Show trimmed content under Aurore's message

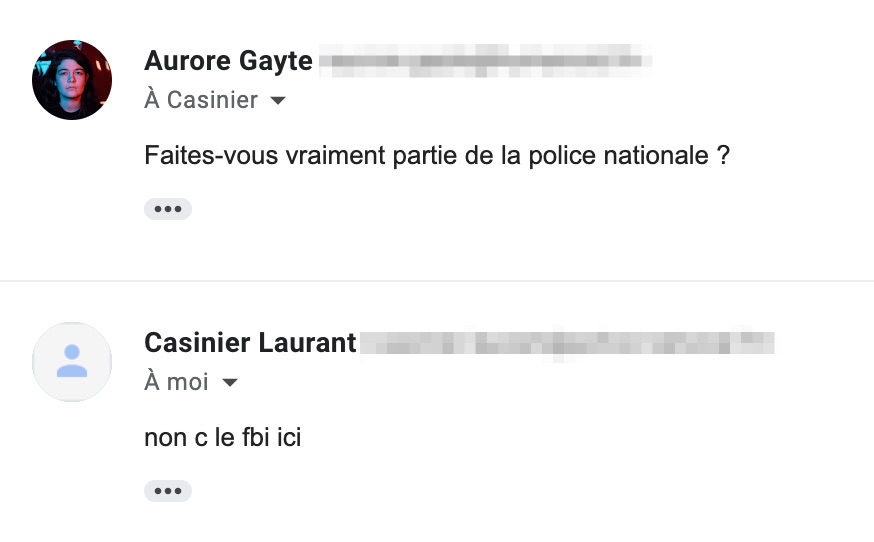(168, 209)
